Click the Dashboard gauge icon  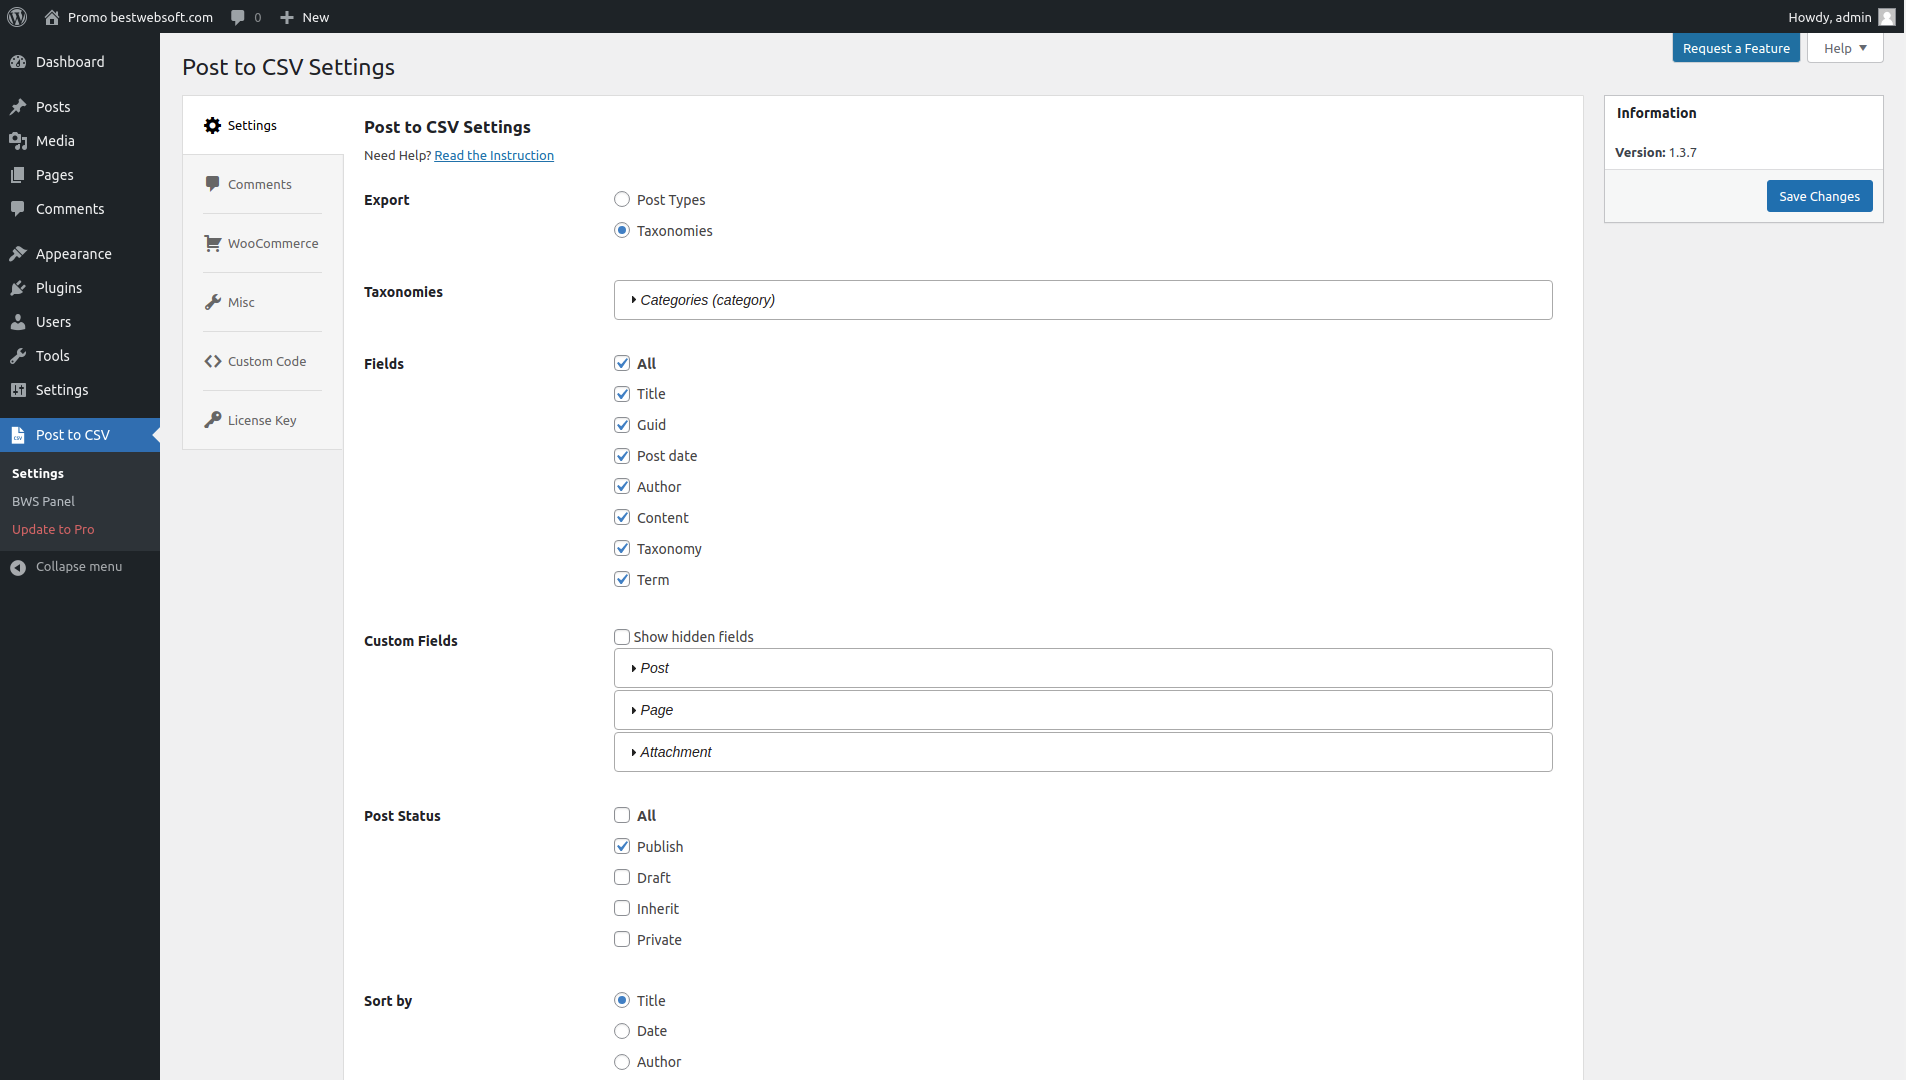[18, 62]
